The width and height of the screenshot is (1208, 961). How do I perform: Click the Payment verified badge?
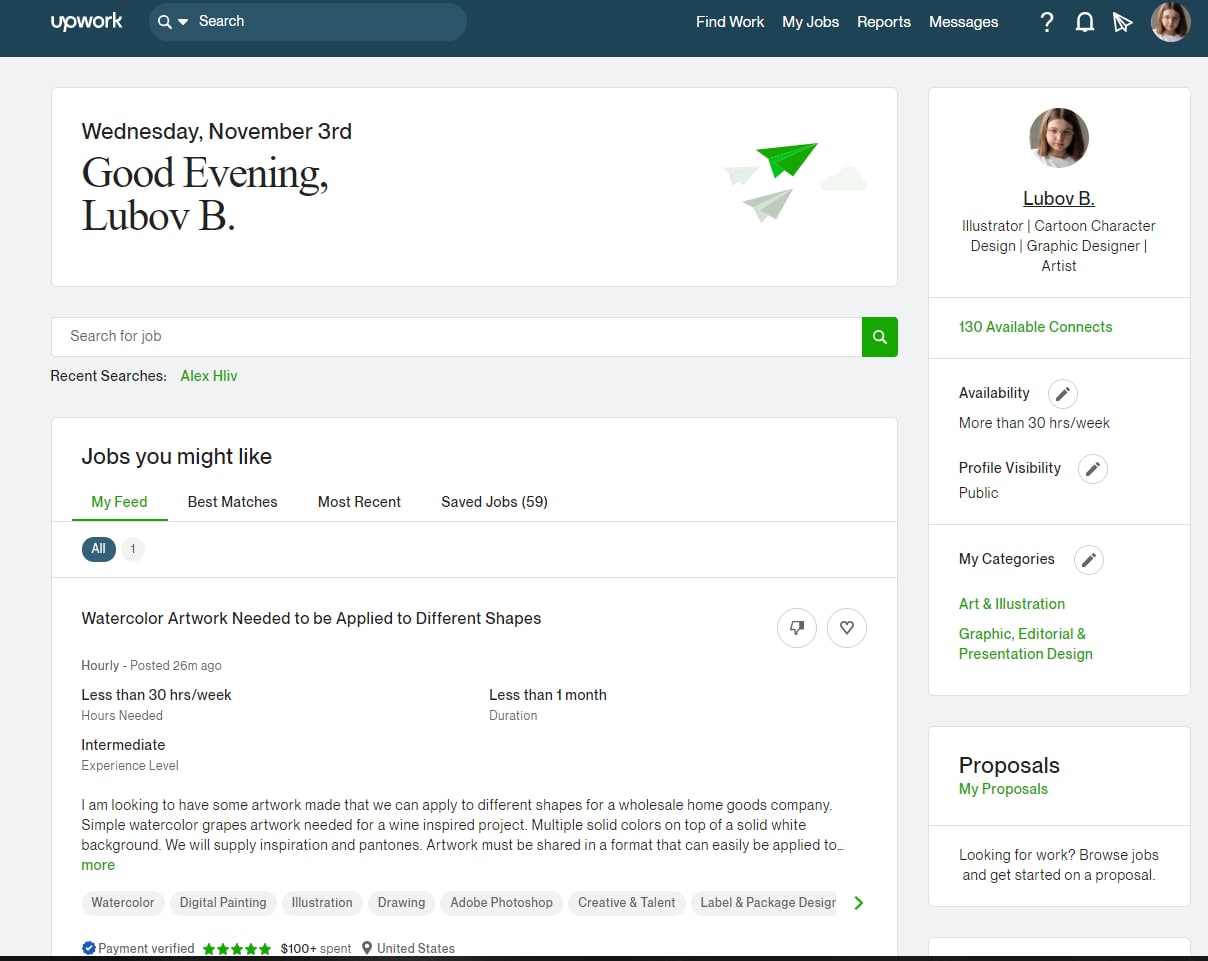click(x=138, y=948)
